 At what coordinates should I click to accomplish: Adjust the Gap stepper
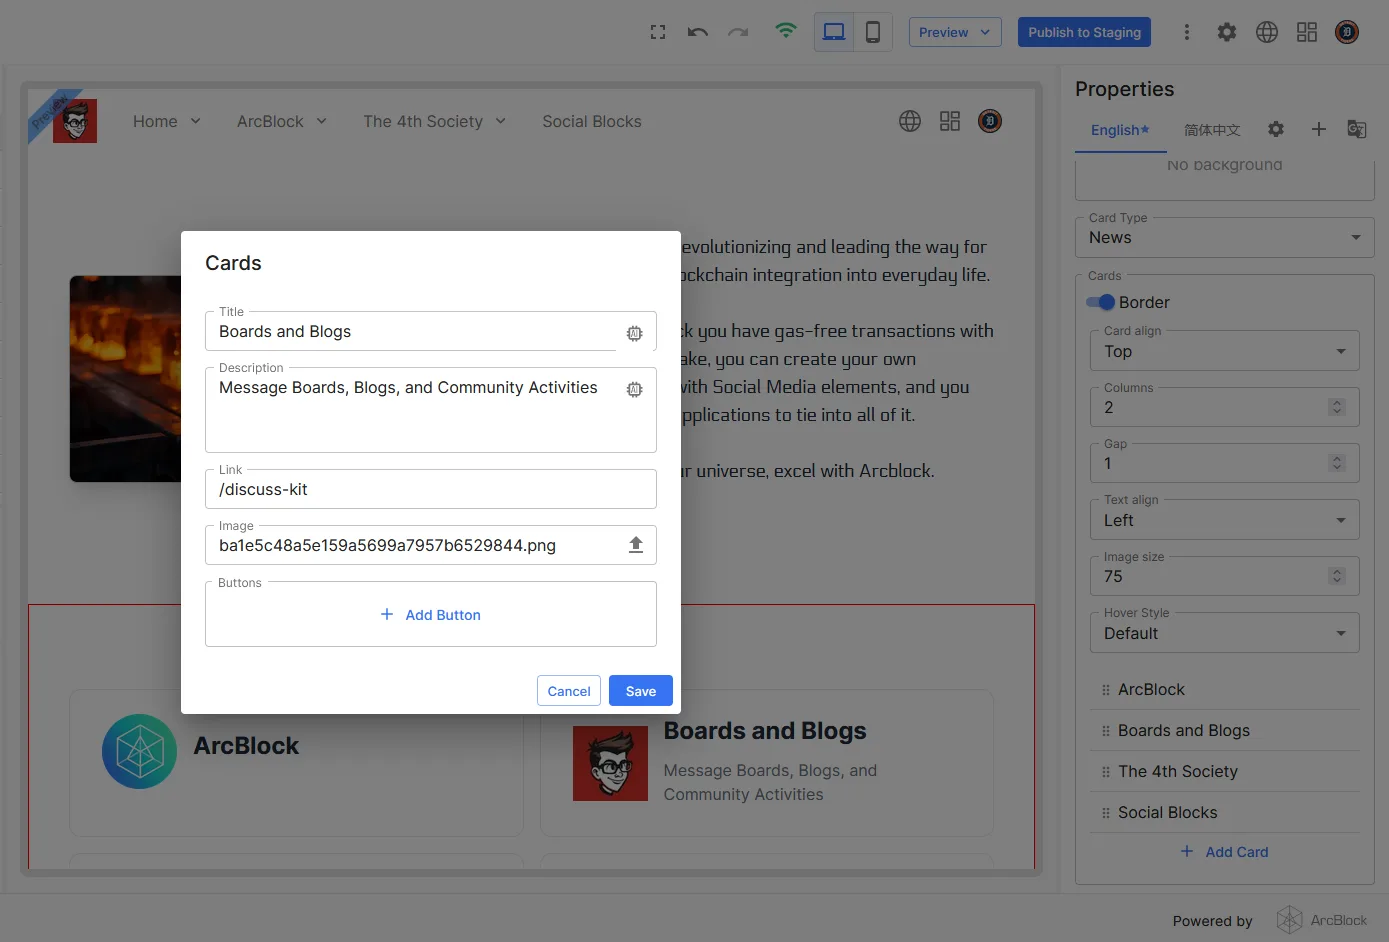(x=1337, y=463)
